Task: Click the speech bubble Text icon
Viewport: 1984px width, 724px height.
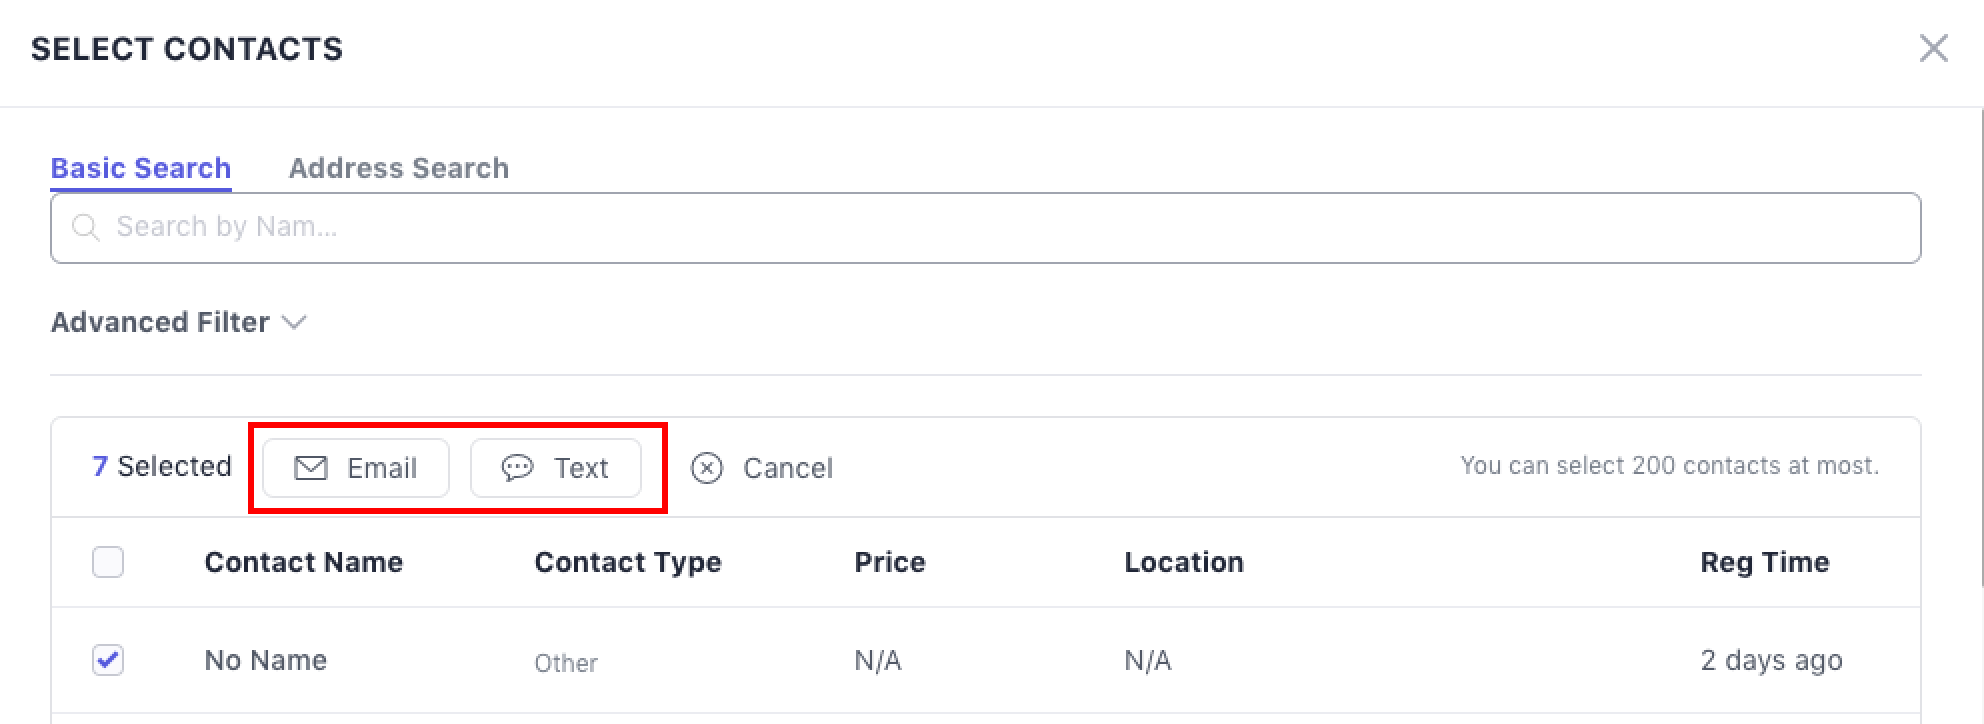Action: [517, 468]
